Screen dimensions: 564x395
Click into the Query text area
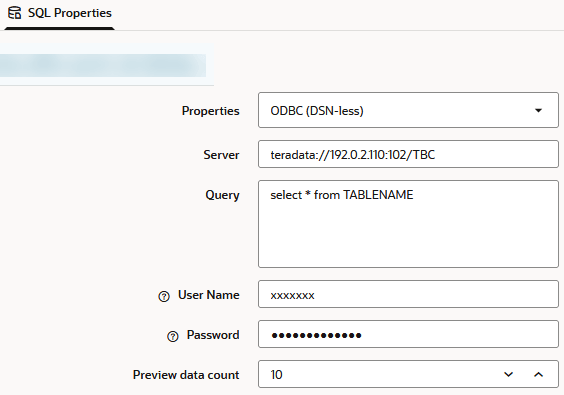tap(408, 224)
